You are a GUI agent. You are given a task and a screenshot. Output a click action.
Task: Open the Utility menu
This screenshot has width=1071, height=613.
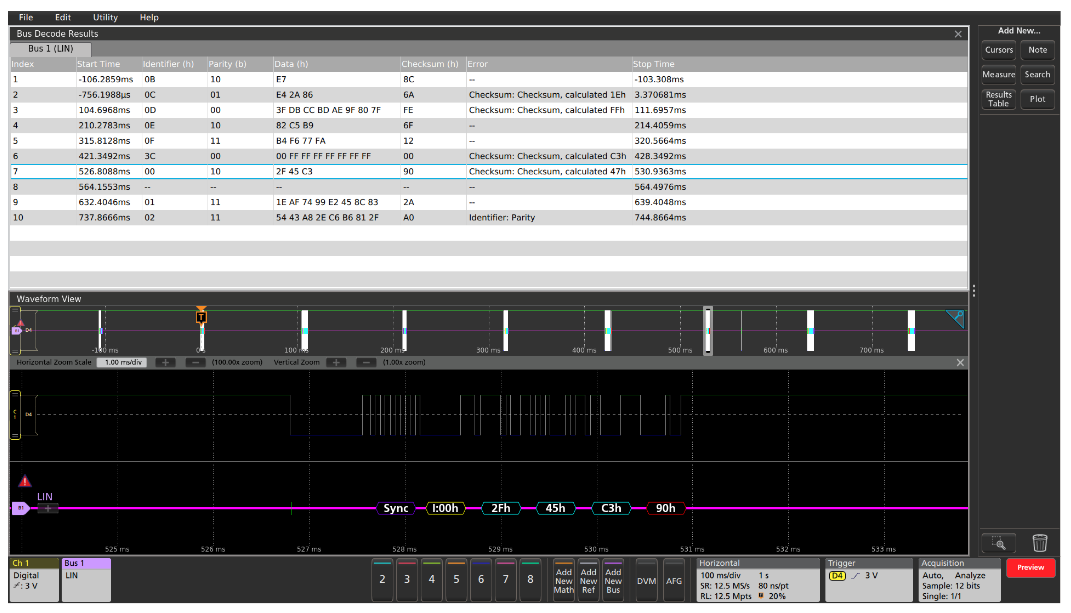104,17
